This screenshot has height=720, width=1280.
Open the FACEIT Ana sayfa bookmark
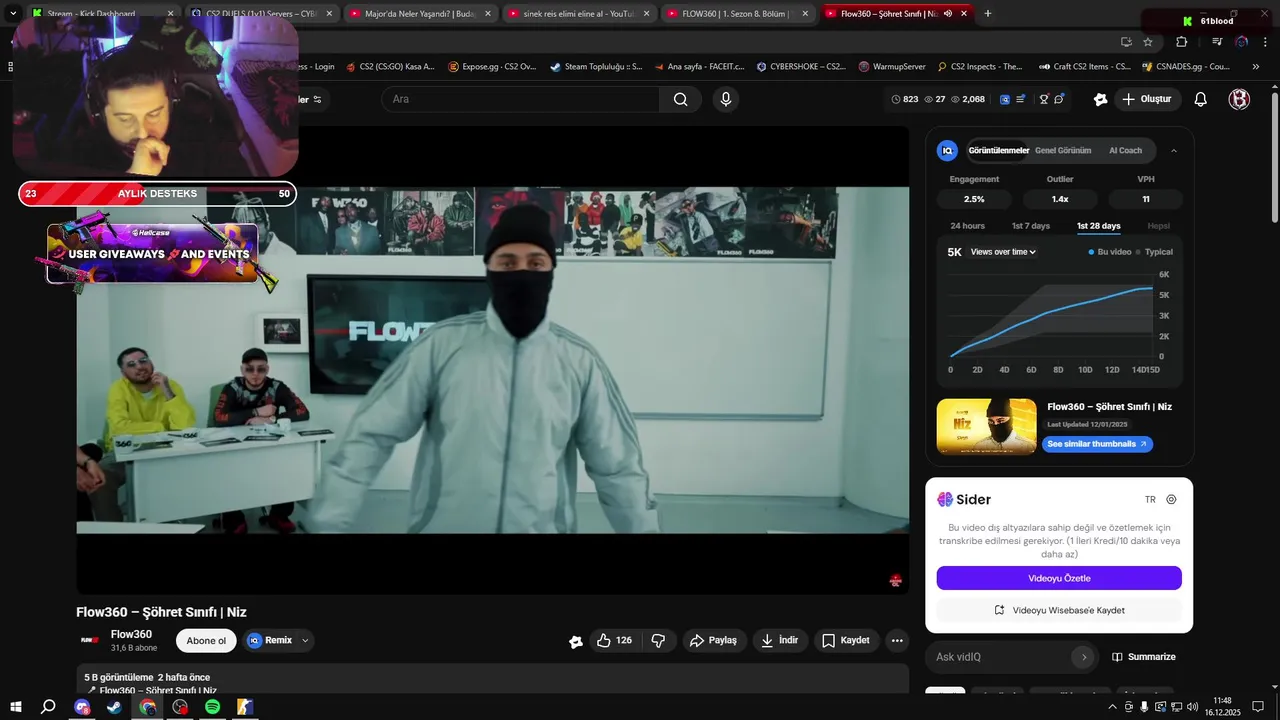[699, 67]
